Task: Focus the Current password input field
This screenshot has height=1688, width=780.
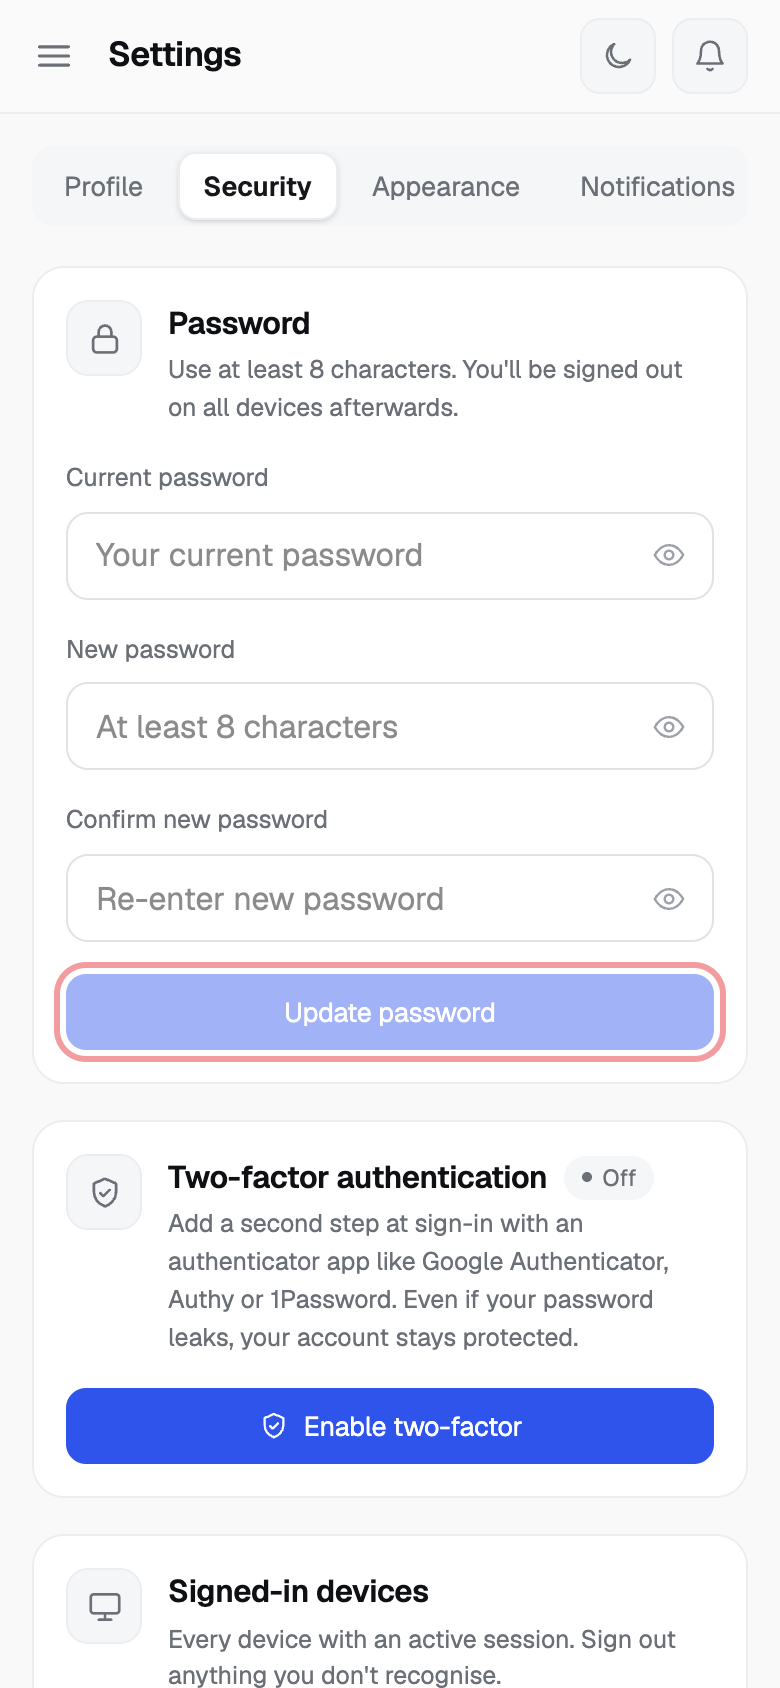Action: point(390,556)
